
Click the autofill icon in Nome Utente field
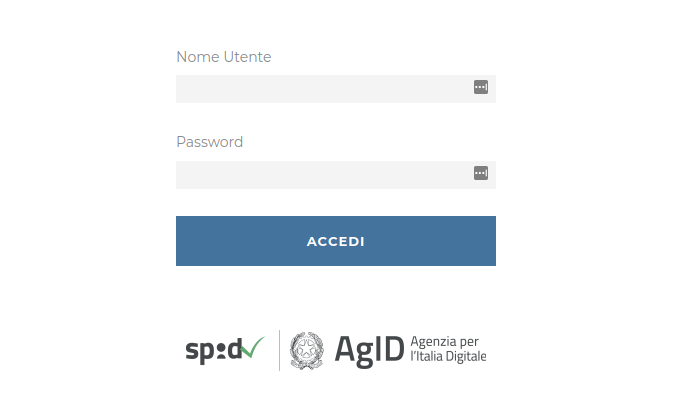point(481,87)
